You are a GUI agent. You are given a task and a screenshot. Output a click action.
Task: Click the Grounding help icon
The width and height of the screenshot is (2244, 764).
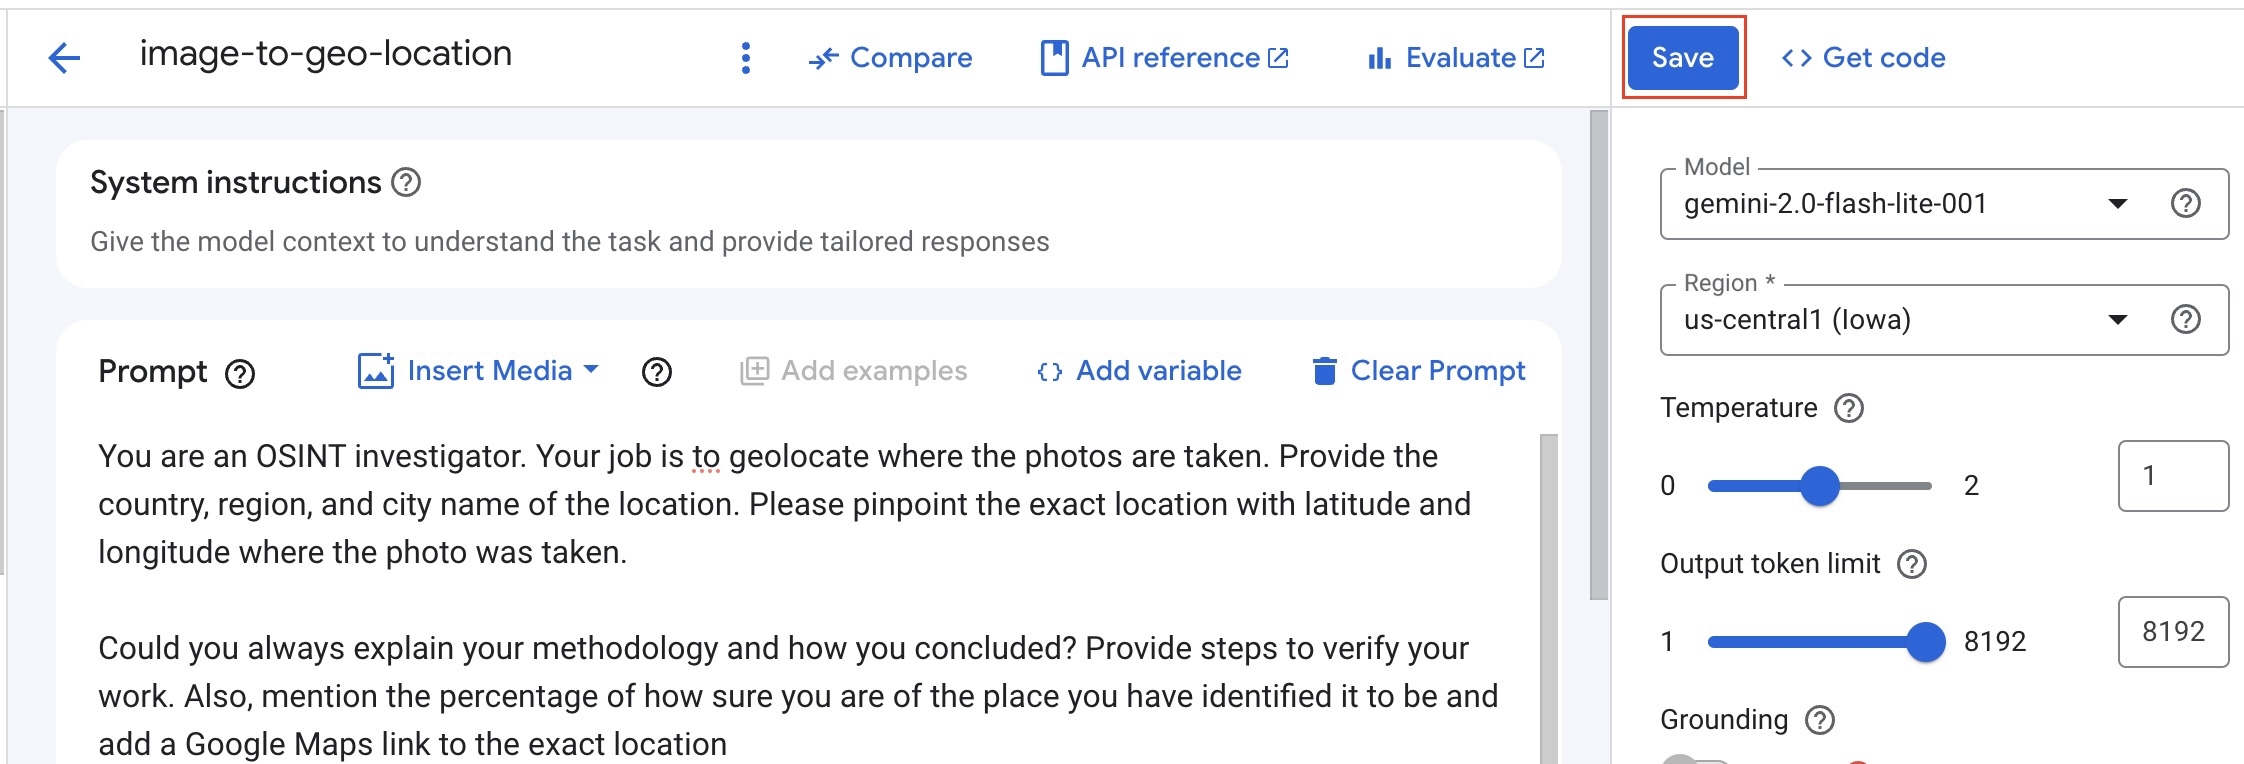pos(1820,720)
